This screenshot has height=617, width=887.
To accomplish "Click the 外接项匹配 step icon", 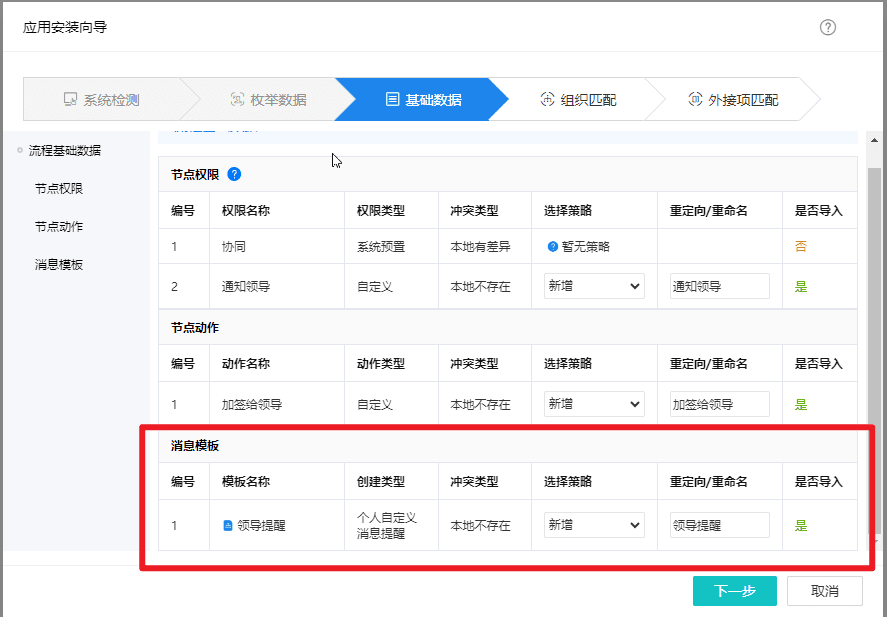I will point(695,100).
